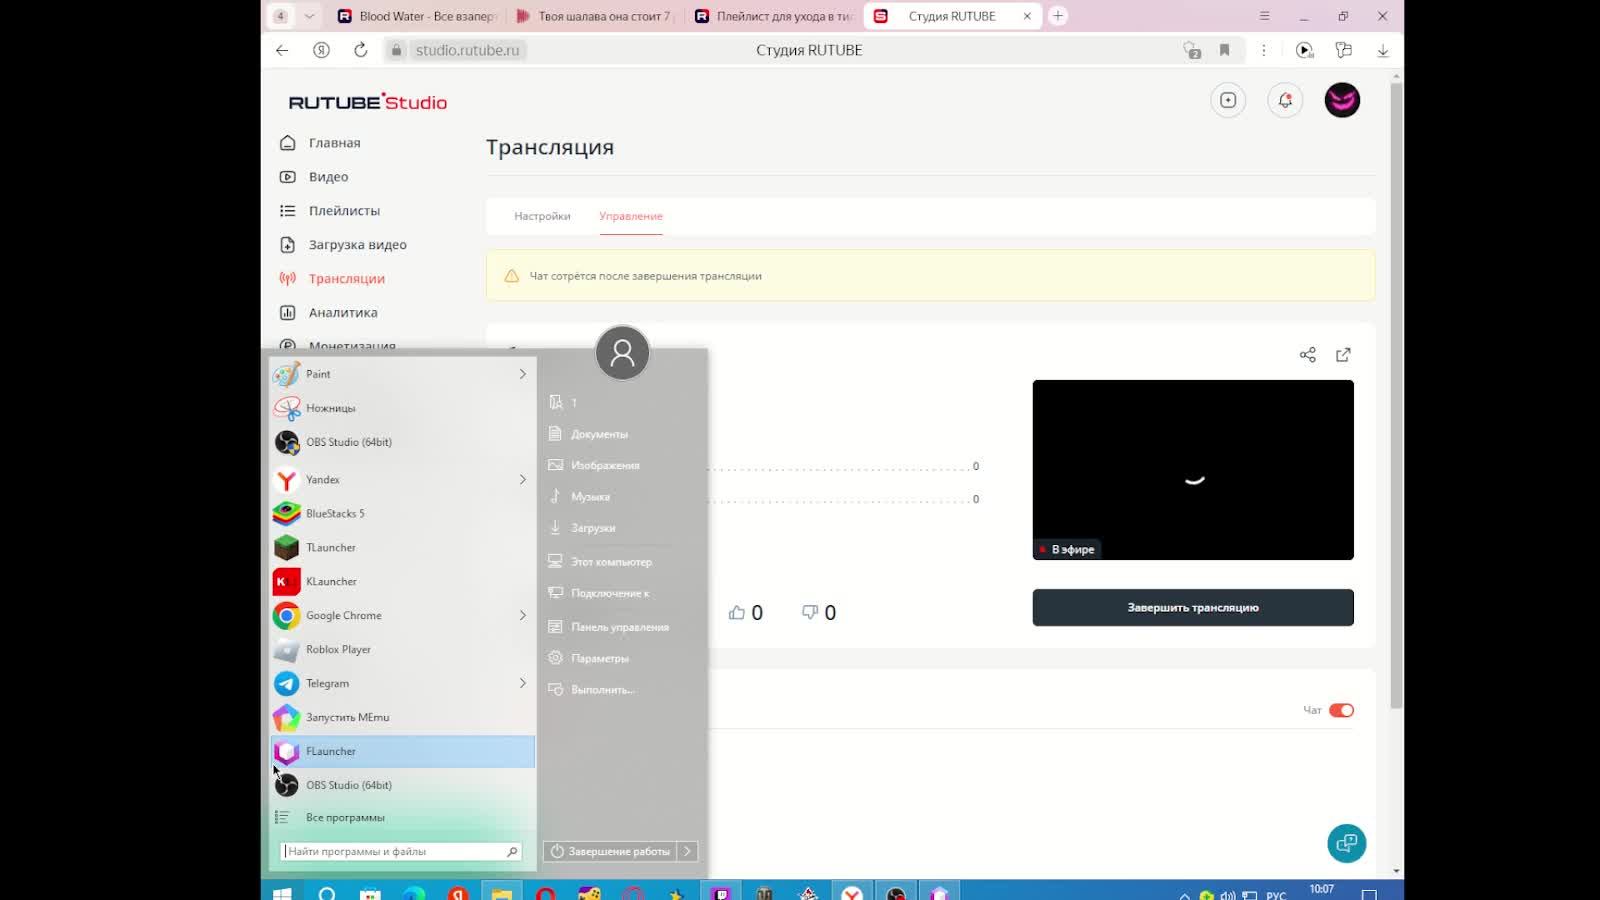Turn off the Чат toggle
Image resolution: width=1600 pixels, height=900 pixels.
click(x=1341, y=710)
